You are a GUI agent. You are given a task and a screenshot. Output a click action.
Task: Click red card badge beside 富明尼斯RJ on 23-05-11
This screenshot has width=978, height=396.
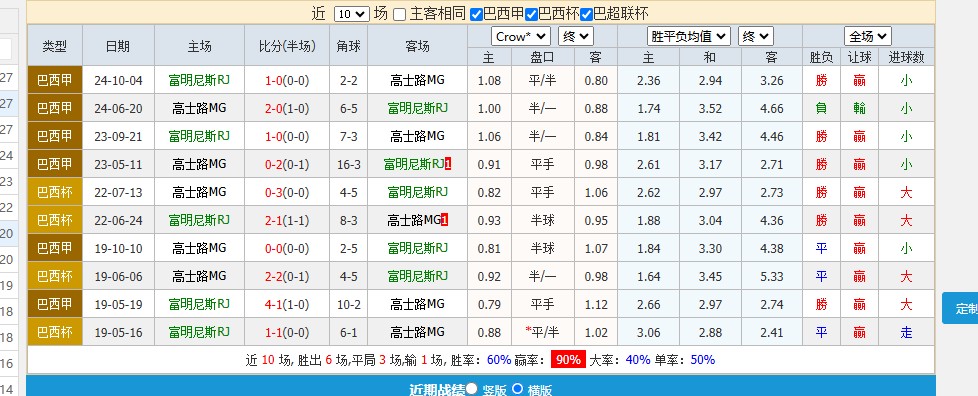point(448,165)
